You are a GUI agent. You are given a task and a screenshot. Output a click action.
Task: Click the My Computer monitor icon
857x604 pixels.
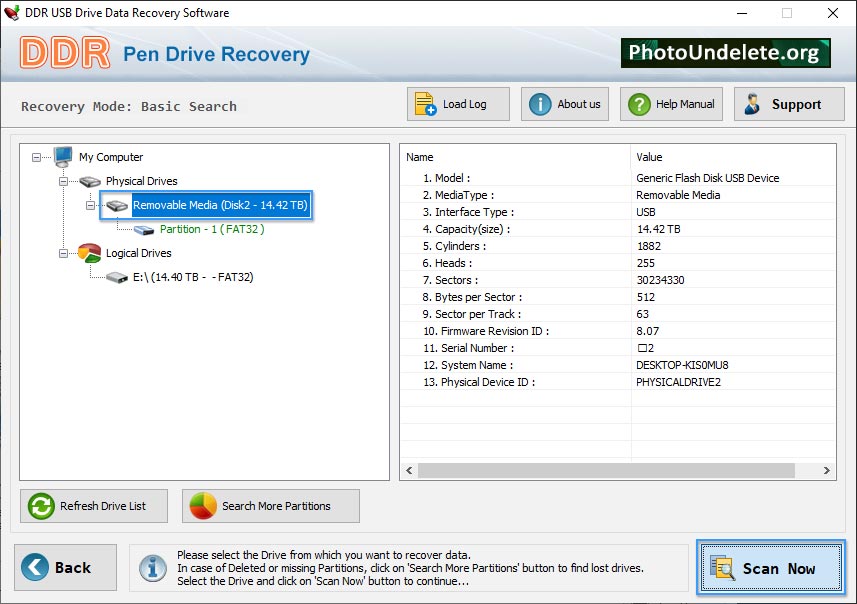(63, 157)
